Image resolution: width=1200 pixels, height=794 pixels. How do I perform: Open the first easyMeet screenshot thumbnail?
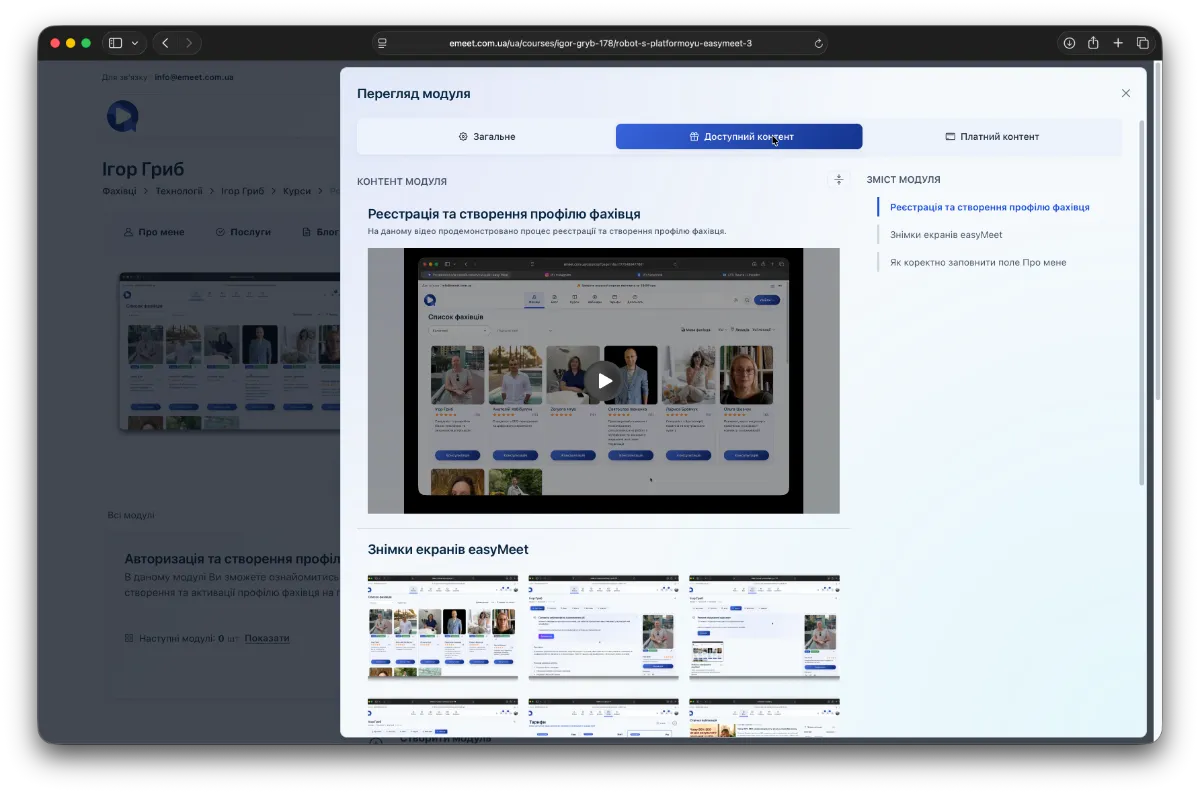442,627
